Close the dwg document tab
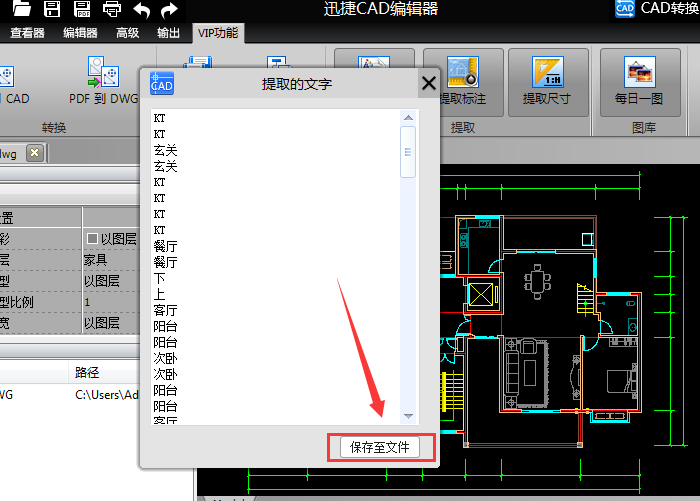The image size is (700, 501). coord(34,153)
